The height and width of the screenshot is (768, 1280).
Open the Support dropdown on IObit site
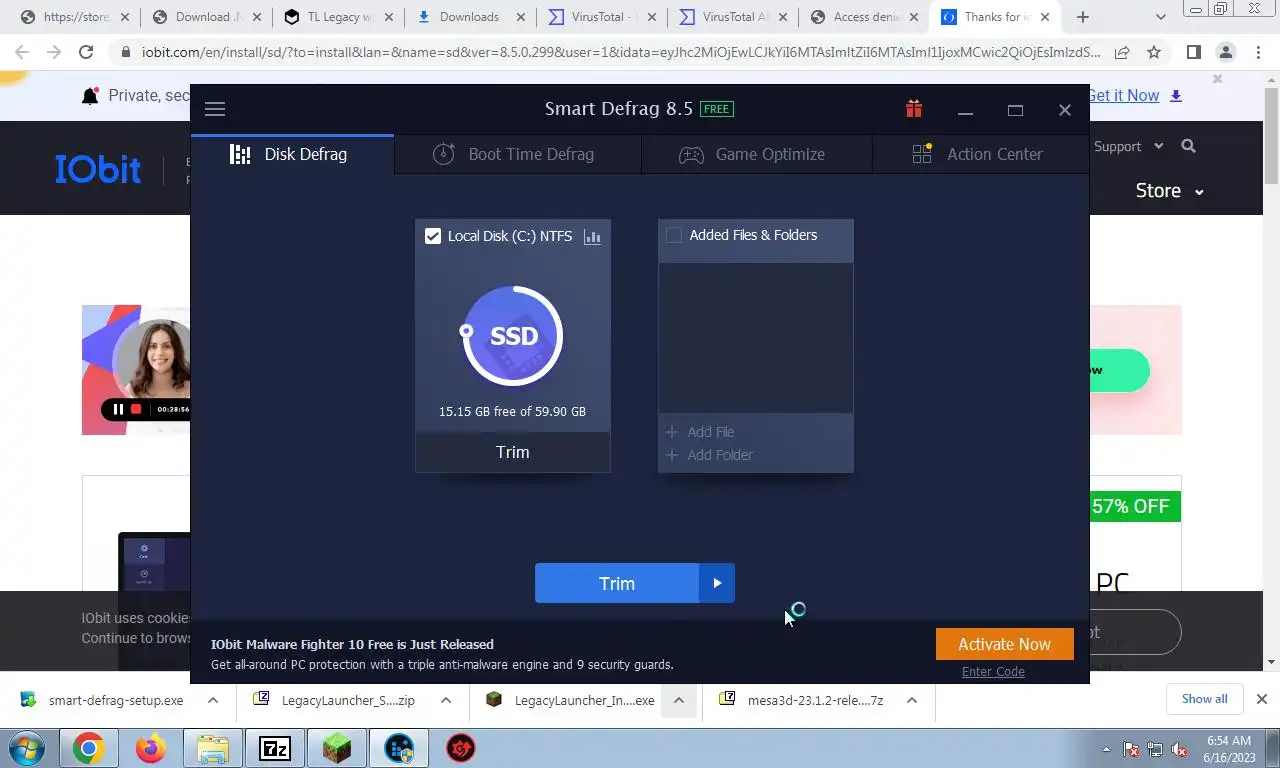point(1128,146)
